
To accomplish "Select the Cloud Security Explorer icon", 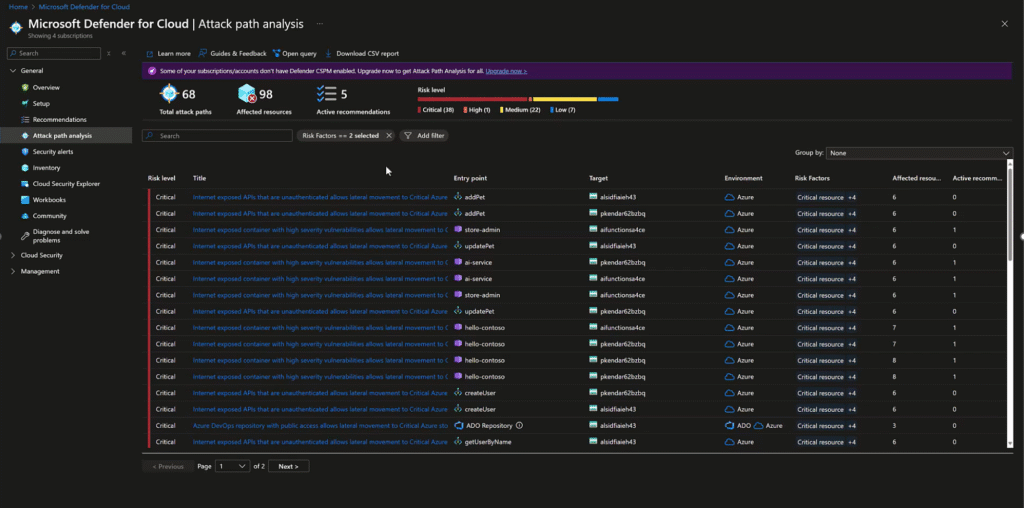I will pos(25,184).
